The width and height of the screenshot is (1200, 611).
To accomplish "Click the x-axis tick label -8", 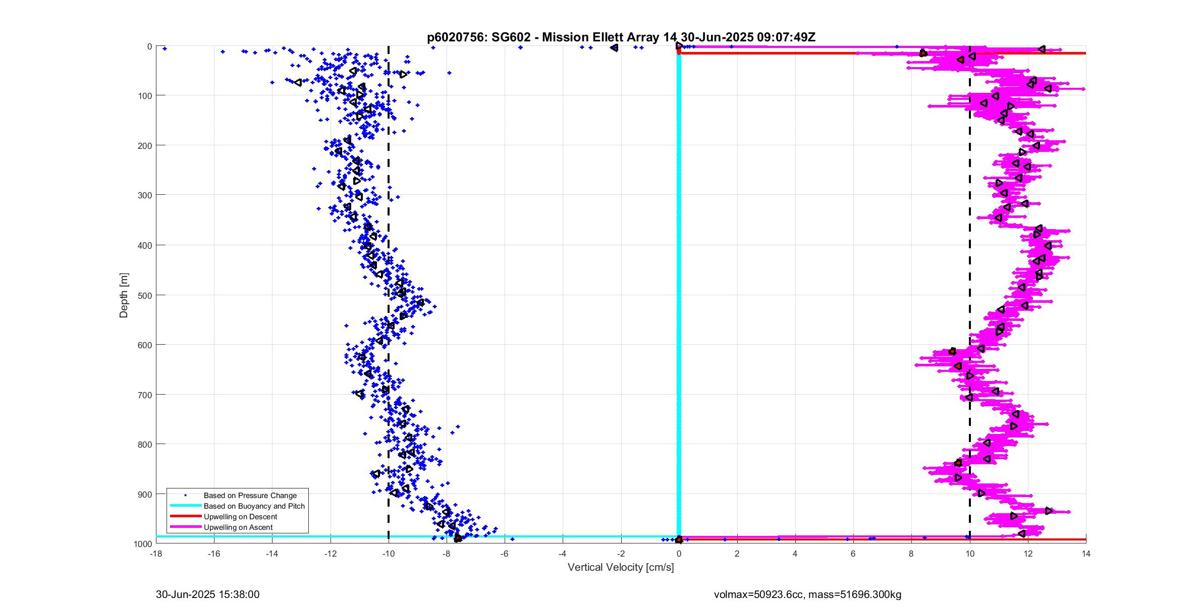I will pyautogui.click(x=446, y=553).
